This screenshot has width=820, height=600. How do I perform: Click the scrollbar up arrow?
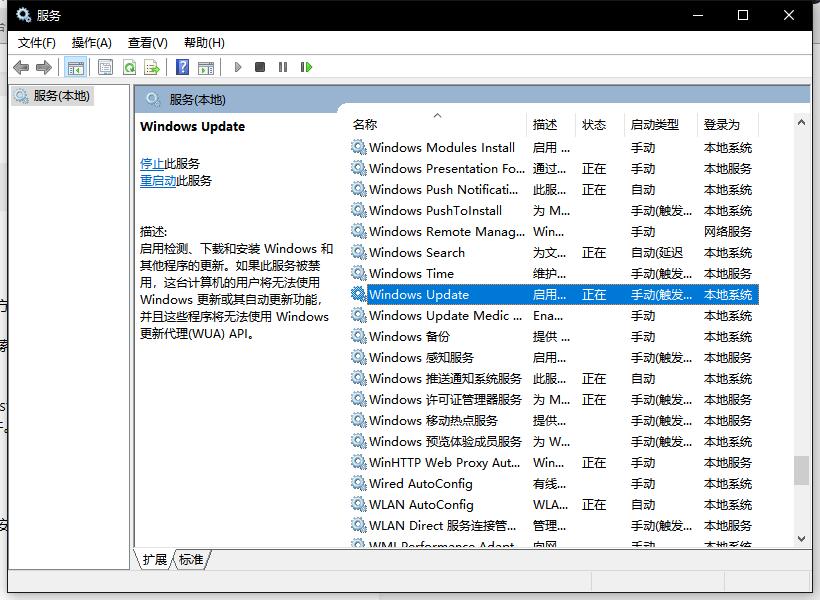(x=801, y=122)
